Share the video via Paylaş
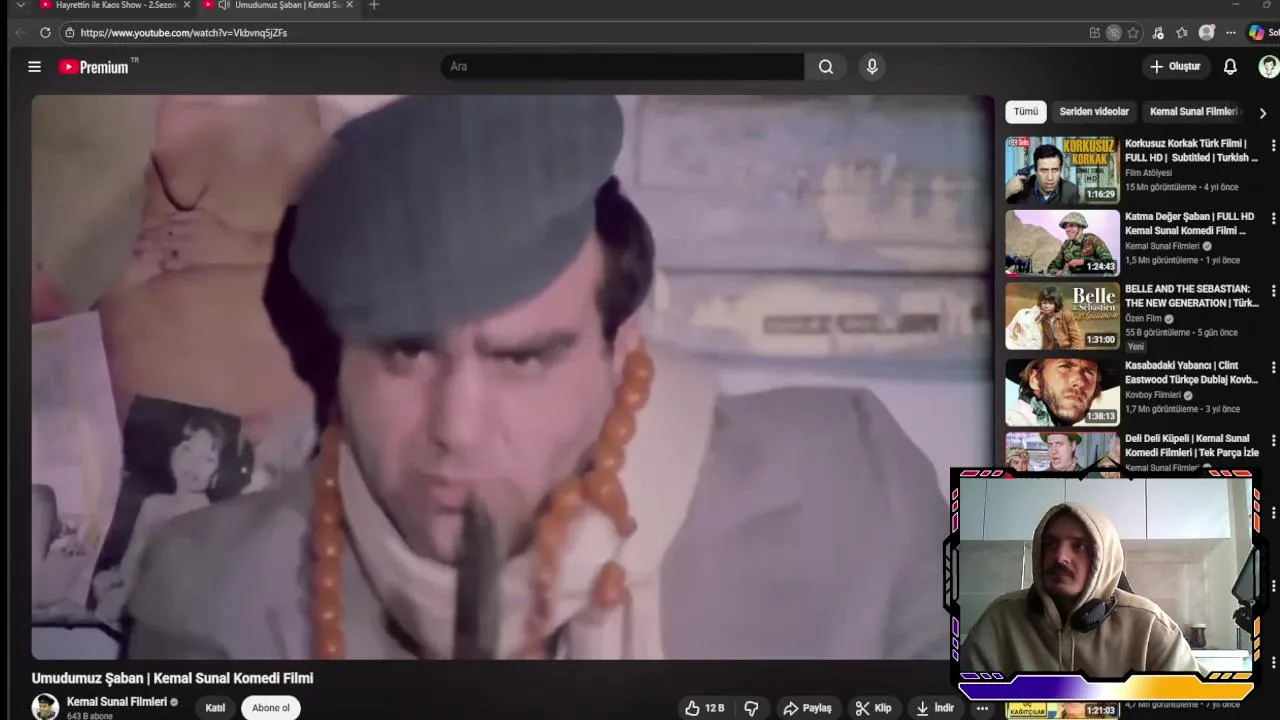Viewport: 1280px width, 720px height. pos(808,708)
